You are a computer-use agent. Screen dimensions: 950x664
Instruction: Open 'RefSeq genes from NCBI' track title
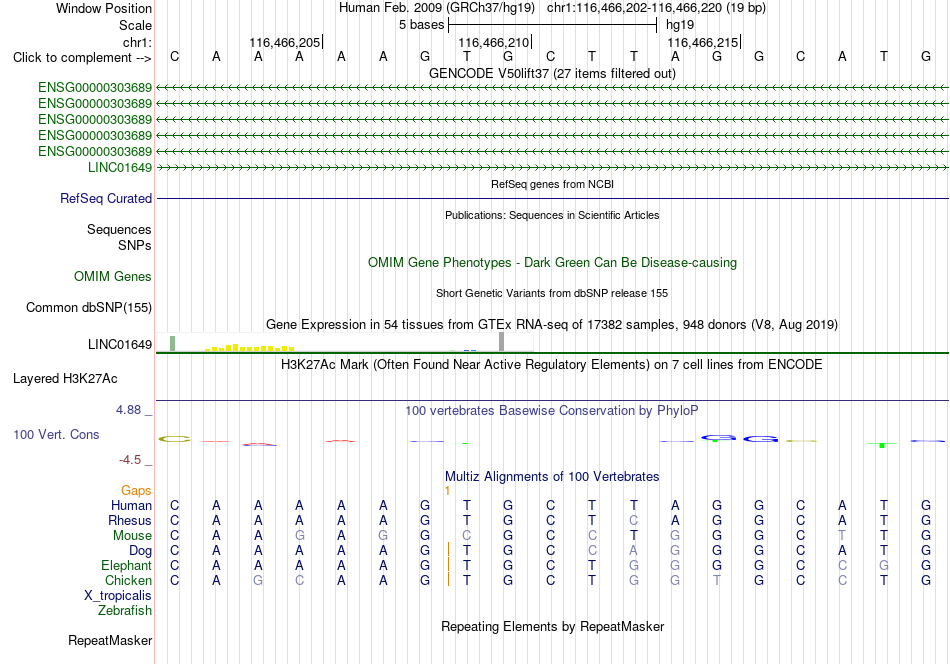[552, 184]
